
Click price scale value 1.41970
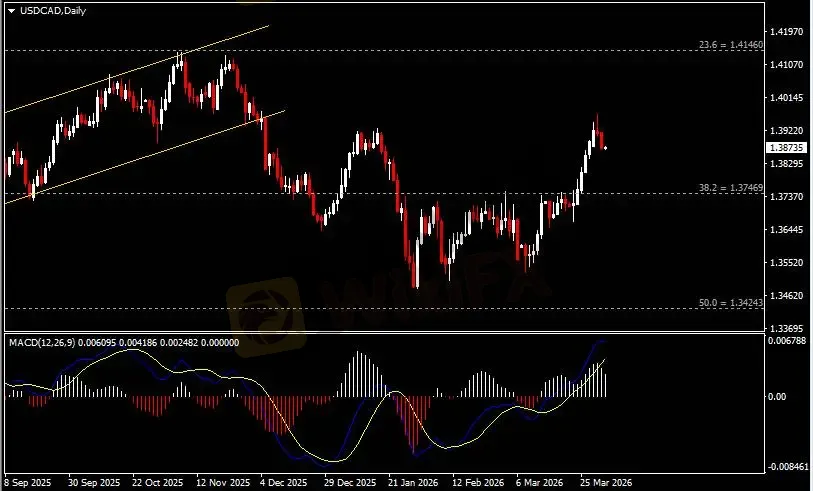click(786, 32)
